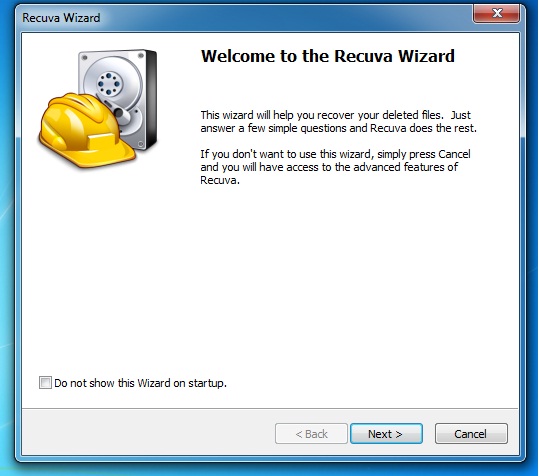Viewport: 539px width, 476px height.
Task: Cancel the Recuva Wizard
Action: click(x=471, y=434)
